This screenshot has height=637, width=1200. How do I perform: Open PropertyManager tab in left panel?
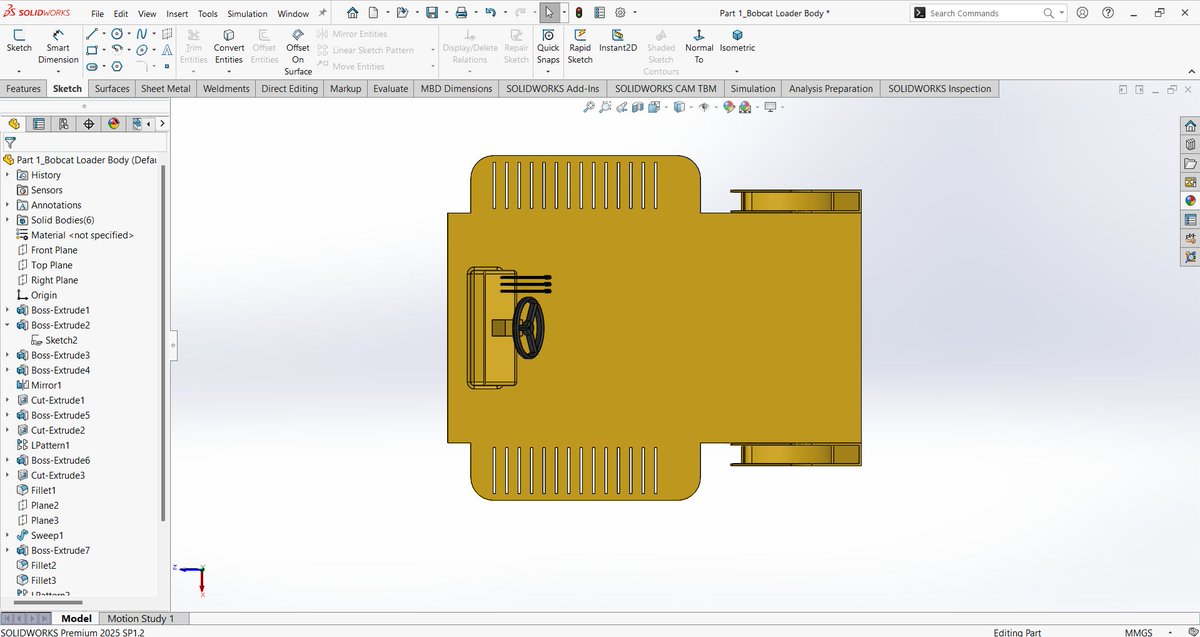(38, 124)
